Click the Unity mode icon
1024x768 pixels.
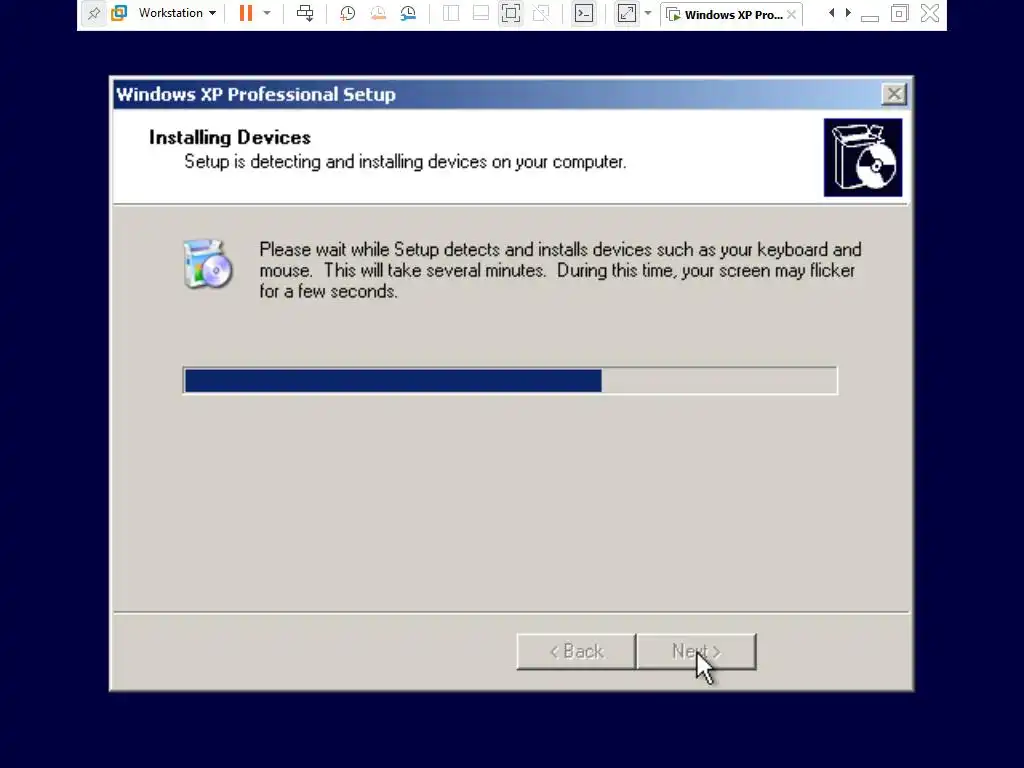pyautogui.click(x=541, y=13)
